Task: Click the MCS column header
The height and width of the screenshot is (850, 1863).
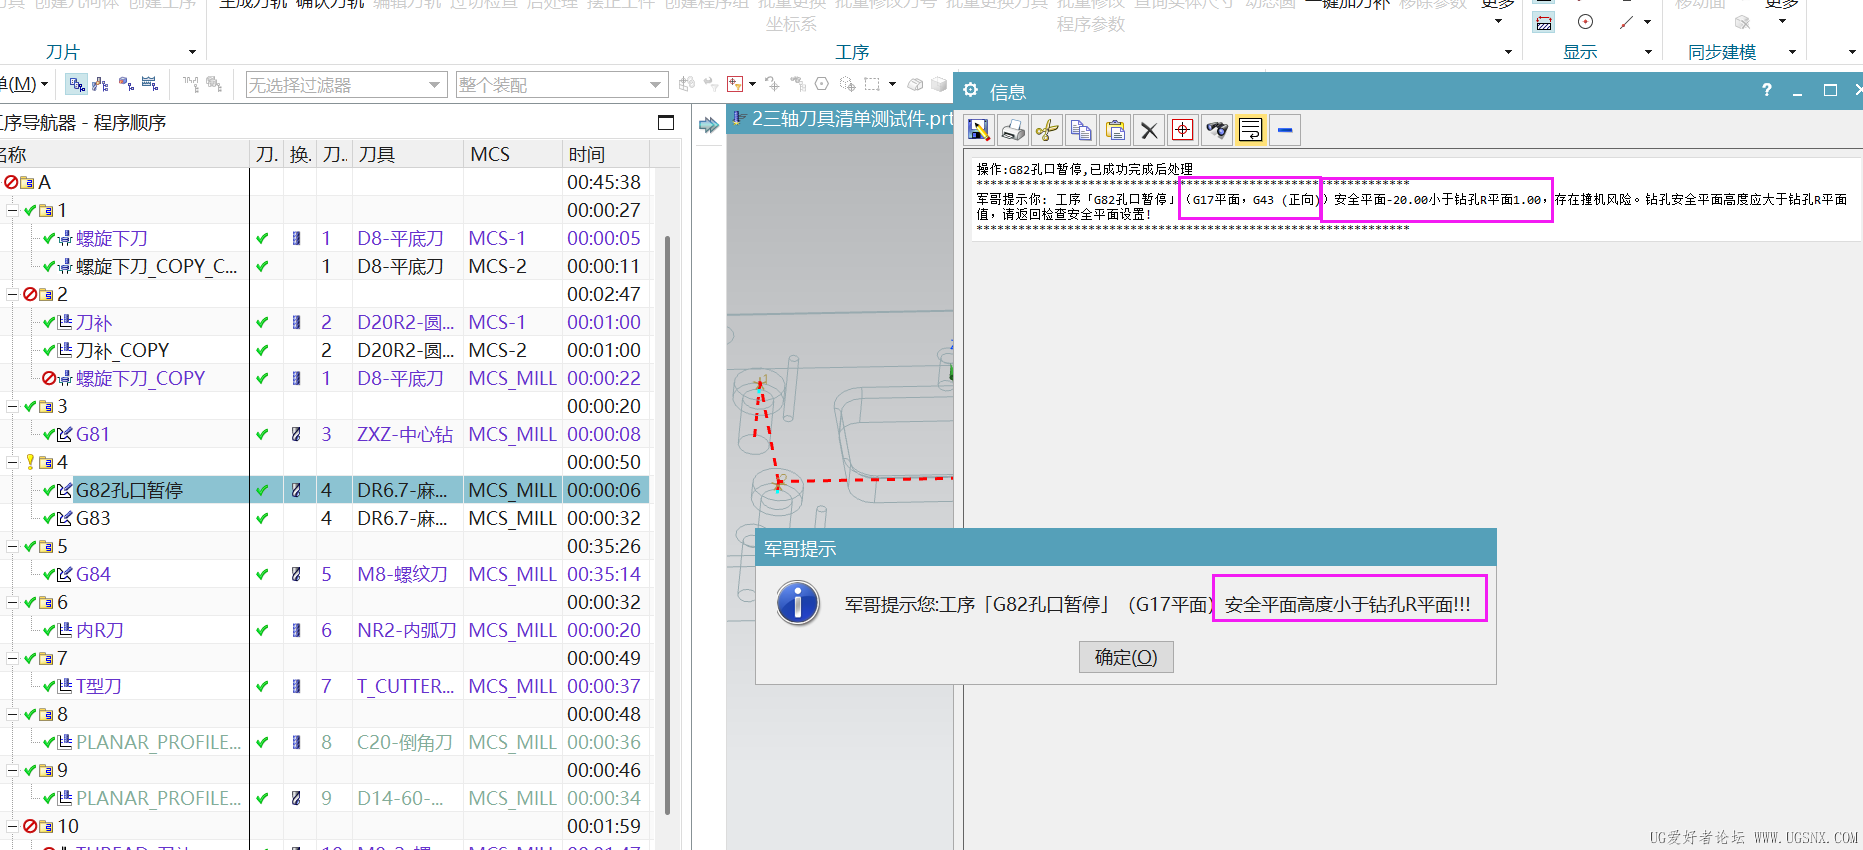Action: [513, 154]
